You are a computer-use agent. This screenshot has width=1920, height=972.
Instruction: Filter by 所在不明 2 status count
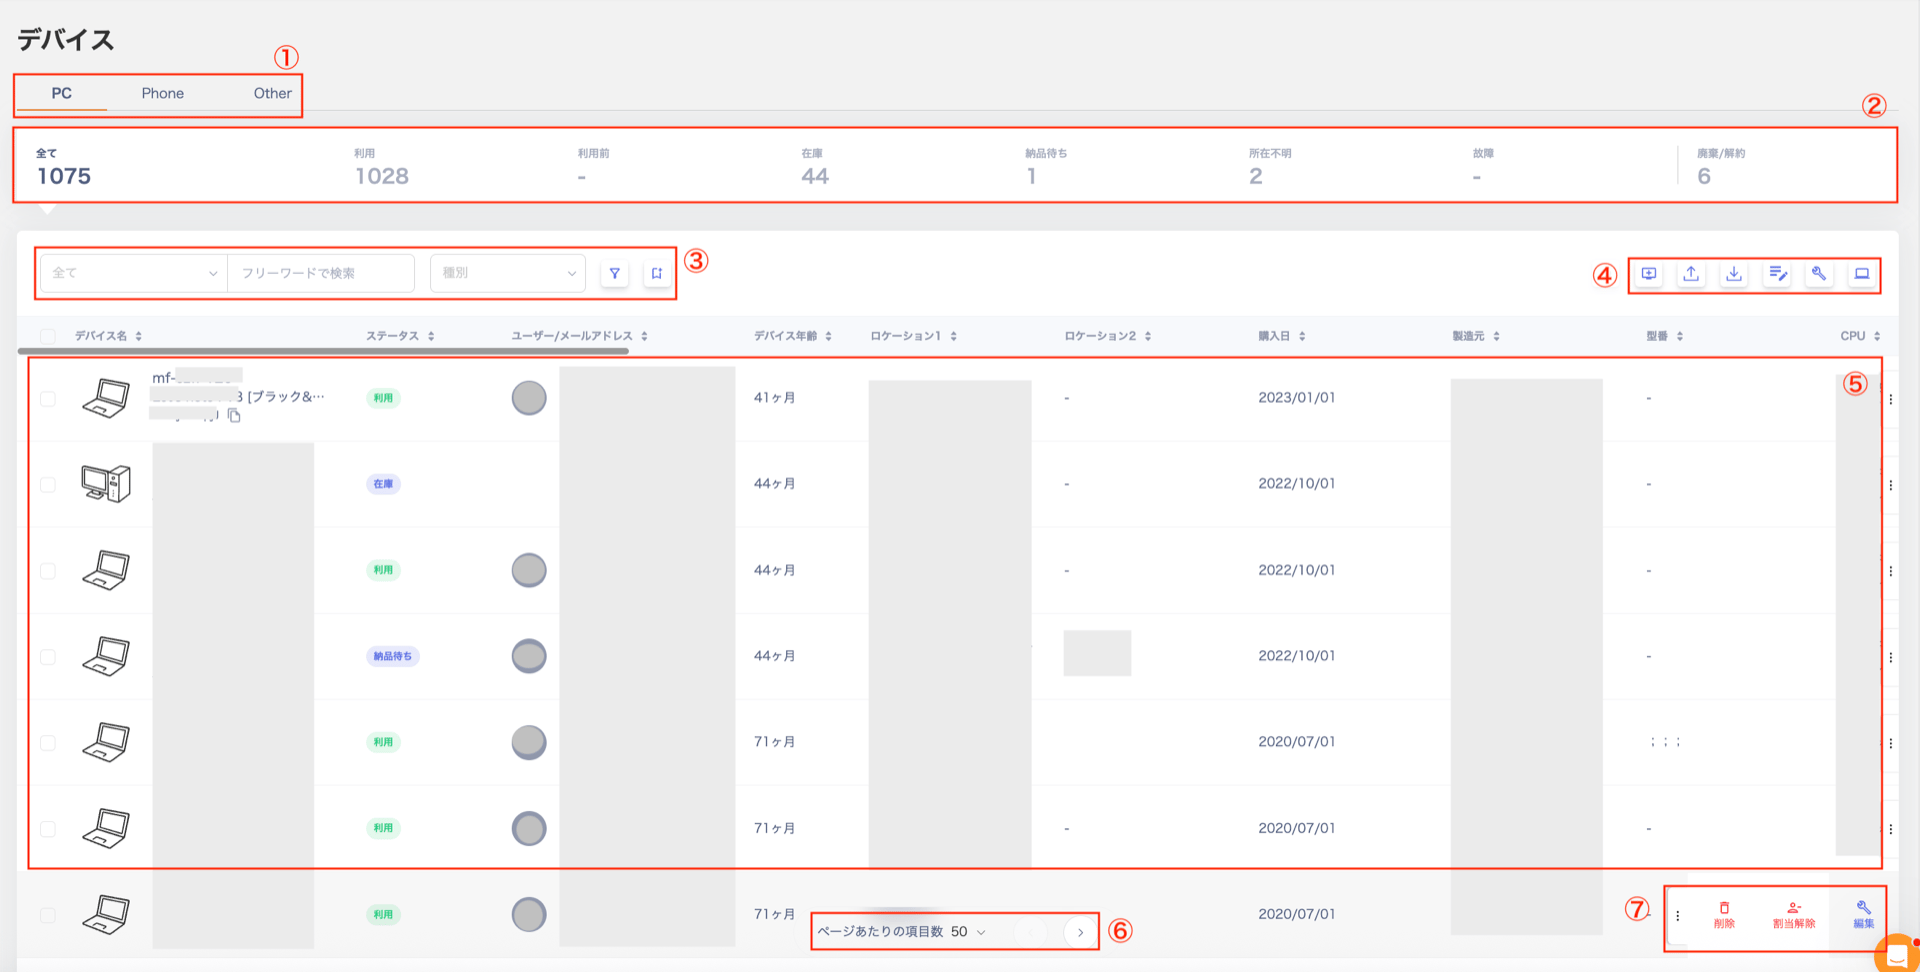(x=1270, y=167)
